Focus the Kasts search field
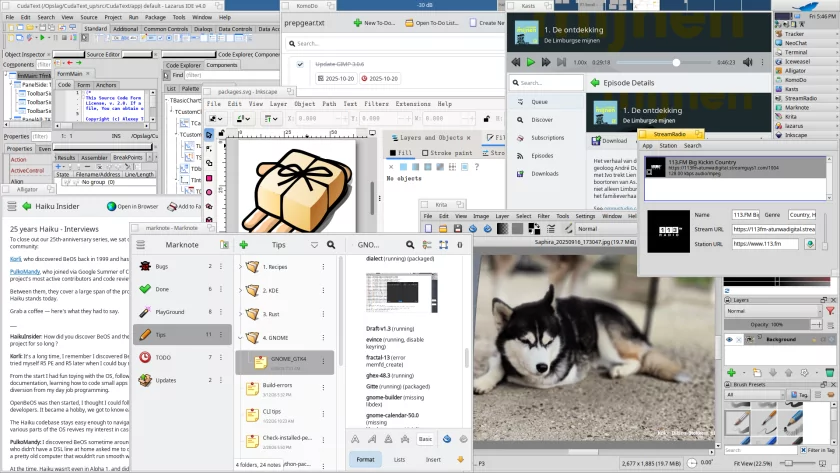This screenshot has height=473, width=840. click(546, 83)
